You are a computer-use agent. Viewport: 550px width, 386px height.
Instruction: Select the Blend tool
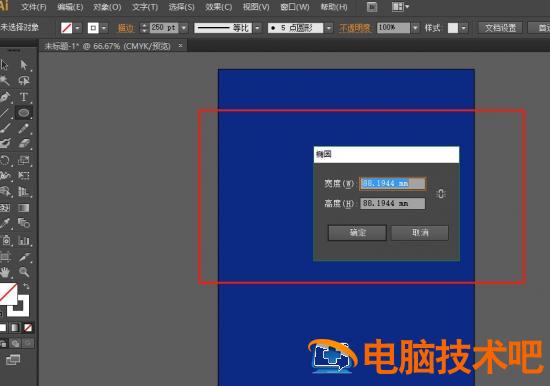(x=24, y=223)
